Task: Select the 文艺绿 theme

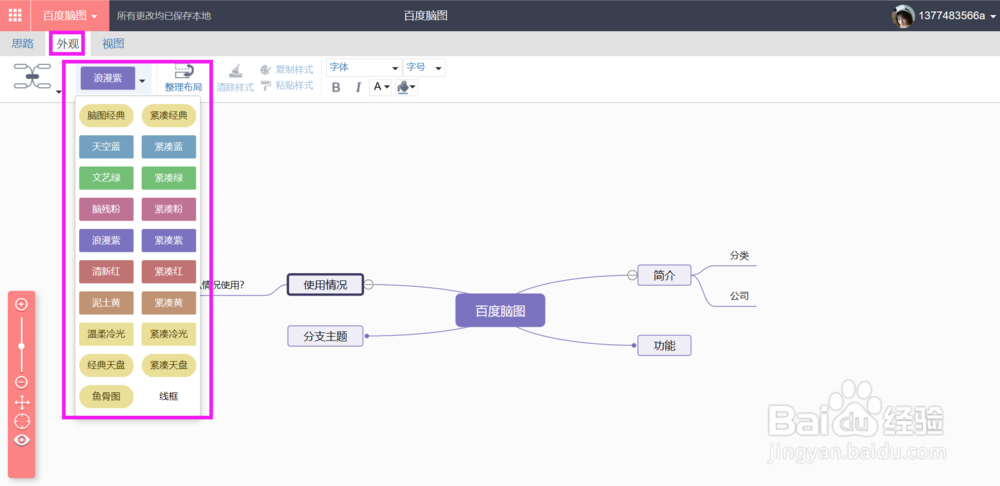Action: 107,178
